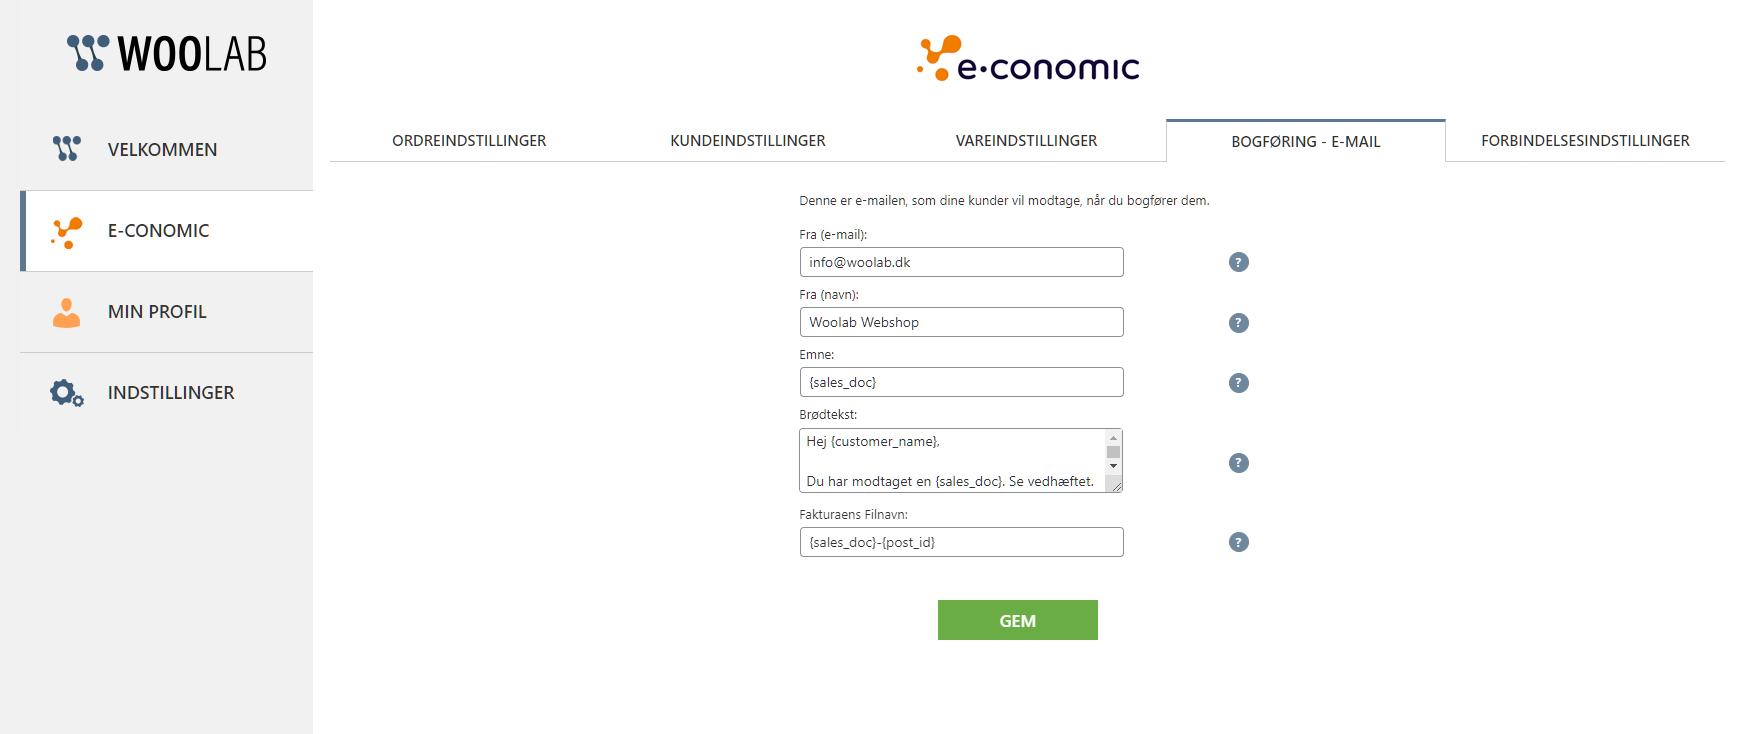This screenshot has width=1743, height=734.
Task: Switch to Ordreindstillinger tab
Action: tap(469, 141)
